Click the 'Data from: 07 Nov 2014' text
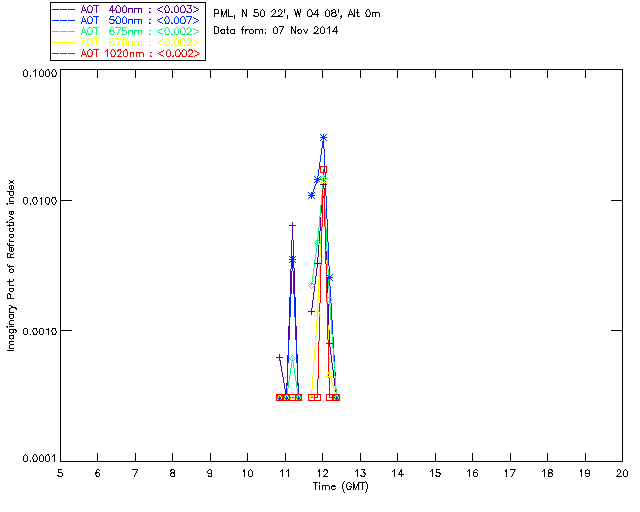Screen dimensions: 640x512 (276, 31)
